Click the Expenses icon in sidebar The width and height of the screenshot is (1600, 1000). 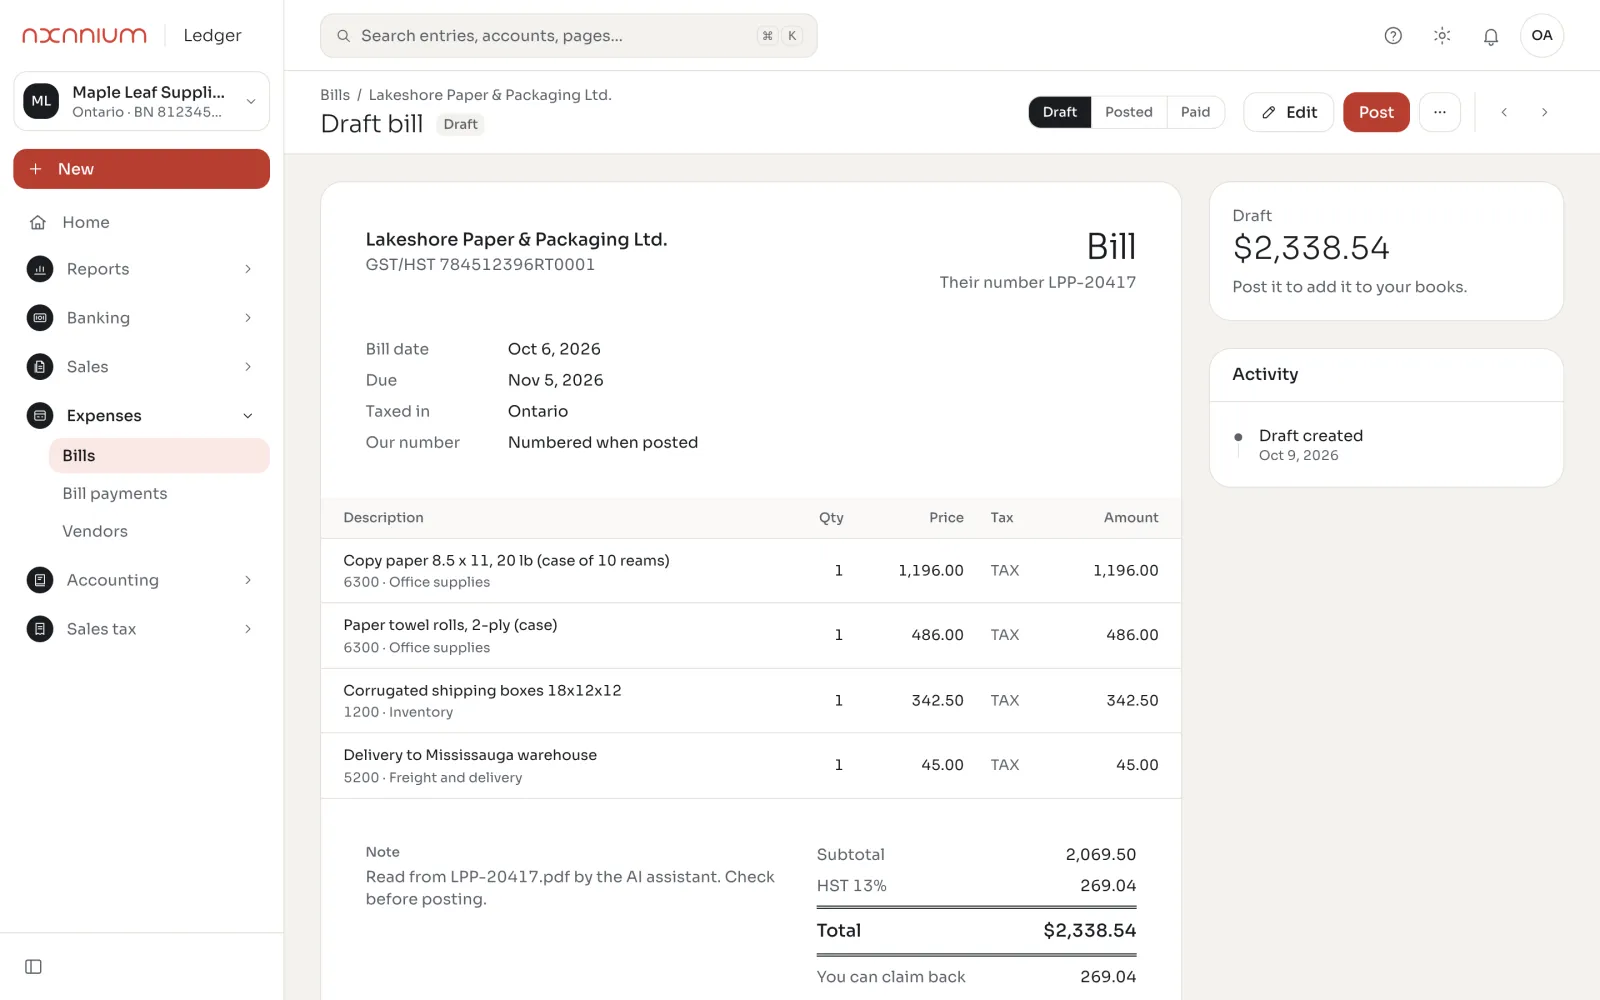(x=40, y=416)
